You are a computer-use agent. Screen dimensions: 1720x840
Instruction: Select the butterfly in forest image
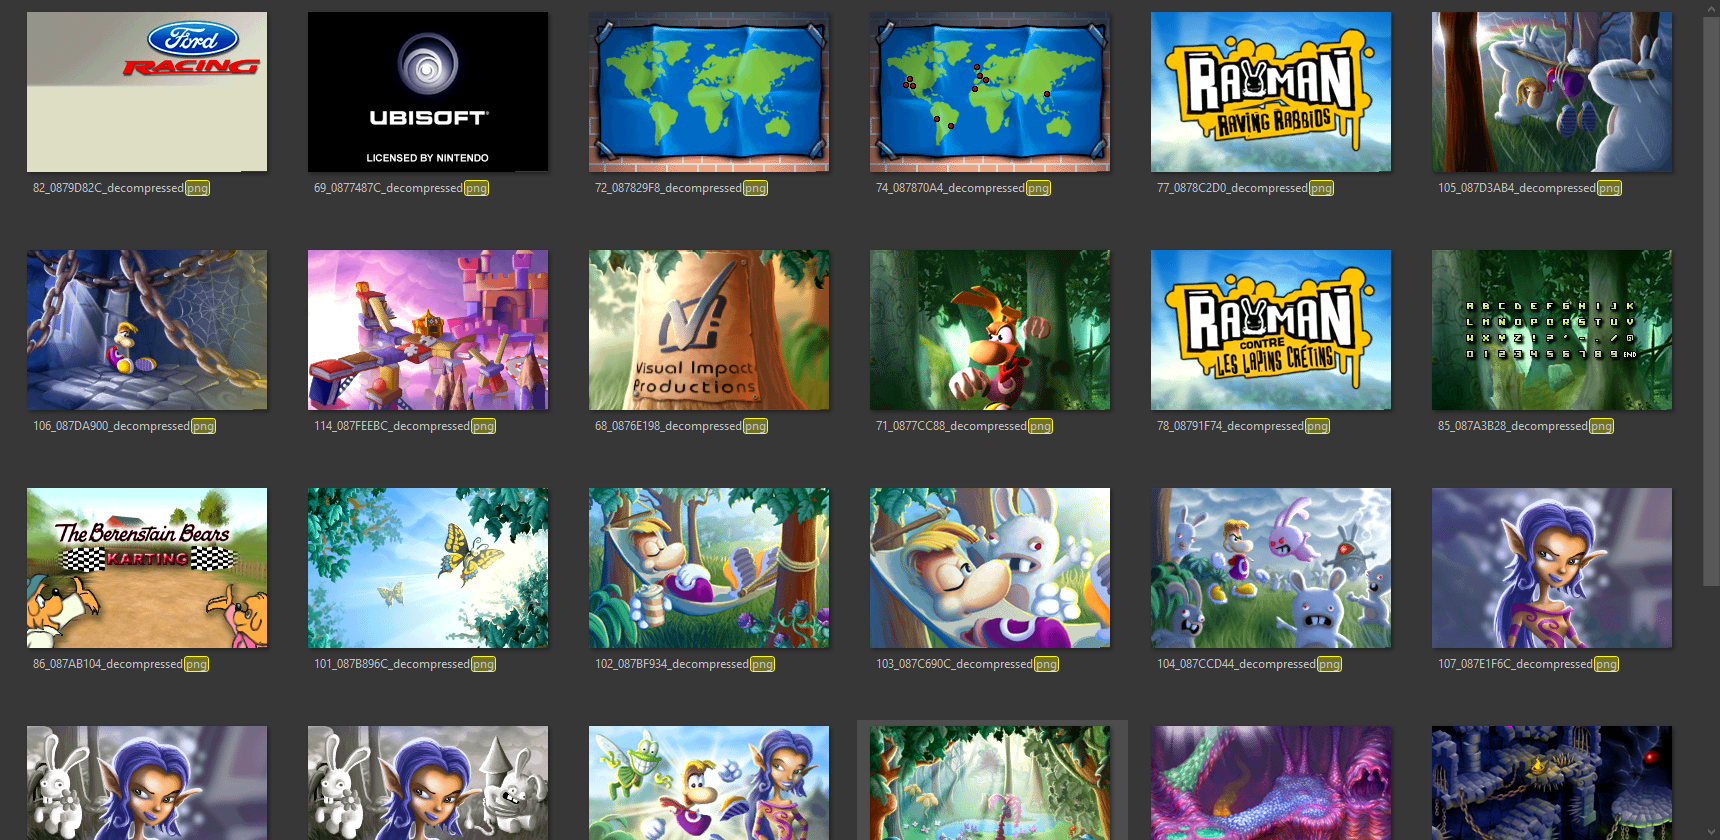click(428, 568)
